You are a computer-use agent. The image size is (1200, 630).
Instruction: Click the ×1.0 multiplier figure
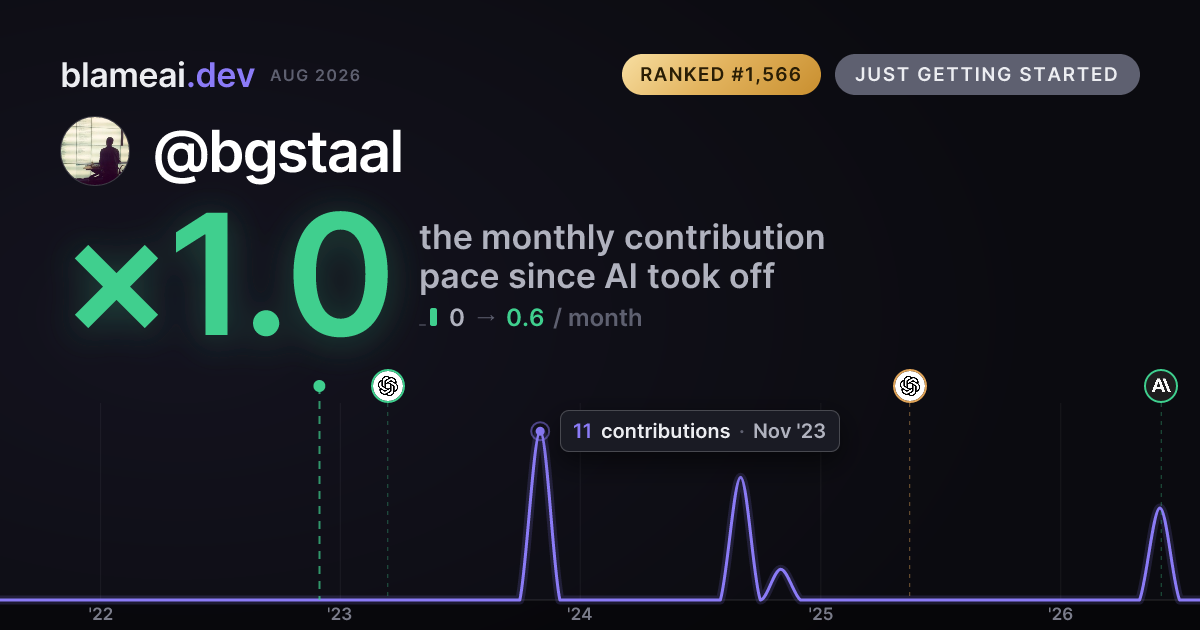231,277
